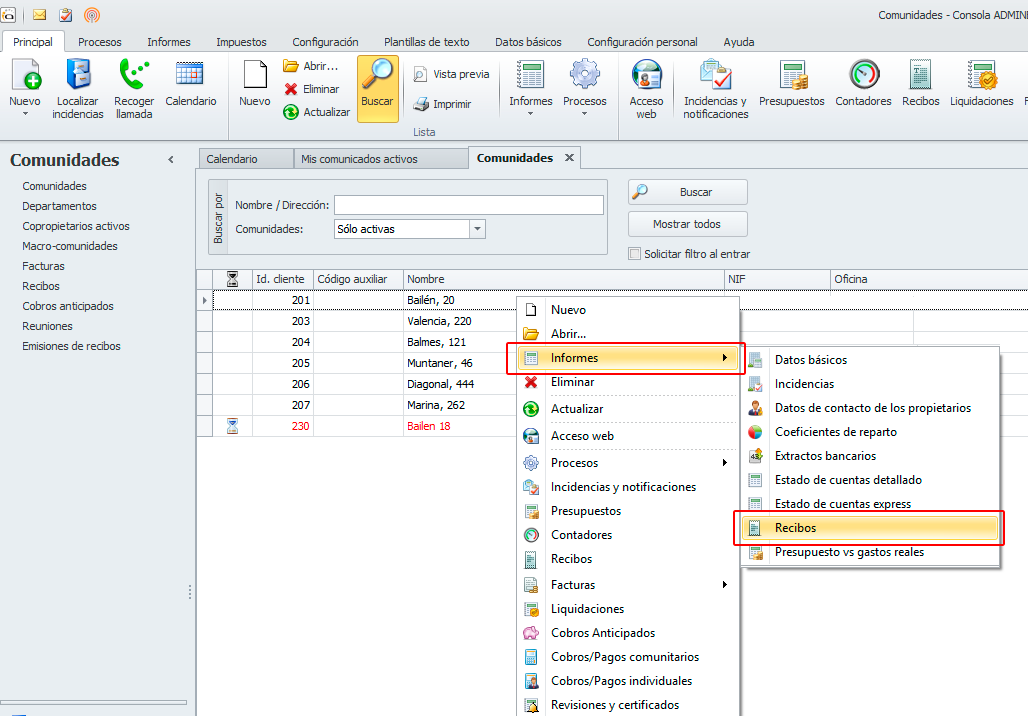Open Acceso web from the ribbon
This screenshot has height=716, width=1028.
(646, 76)
